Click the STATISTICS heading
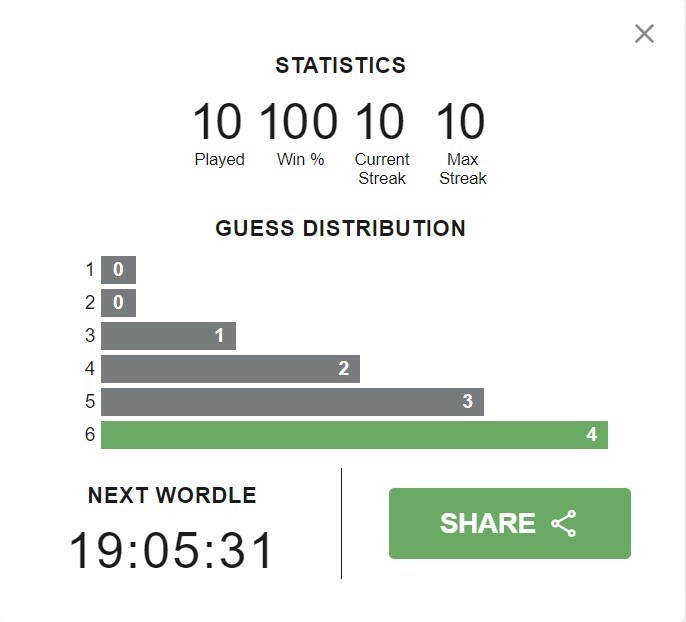 coord(341,65)
